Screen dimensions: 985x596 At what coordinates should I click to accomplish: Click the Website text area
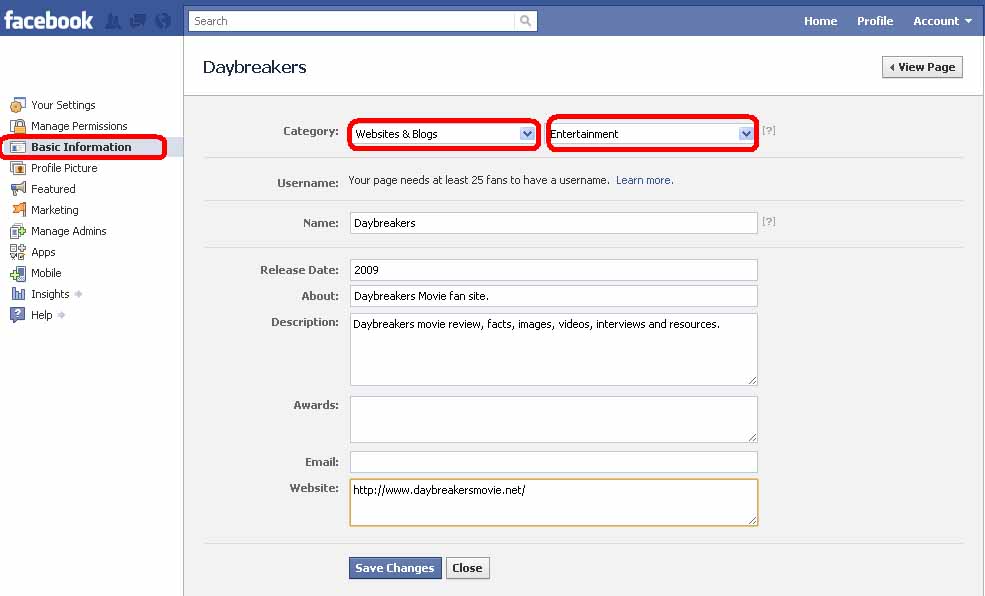coord(553,502)
